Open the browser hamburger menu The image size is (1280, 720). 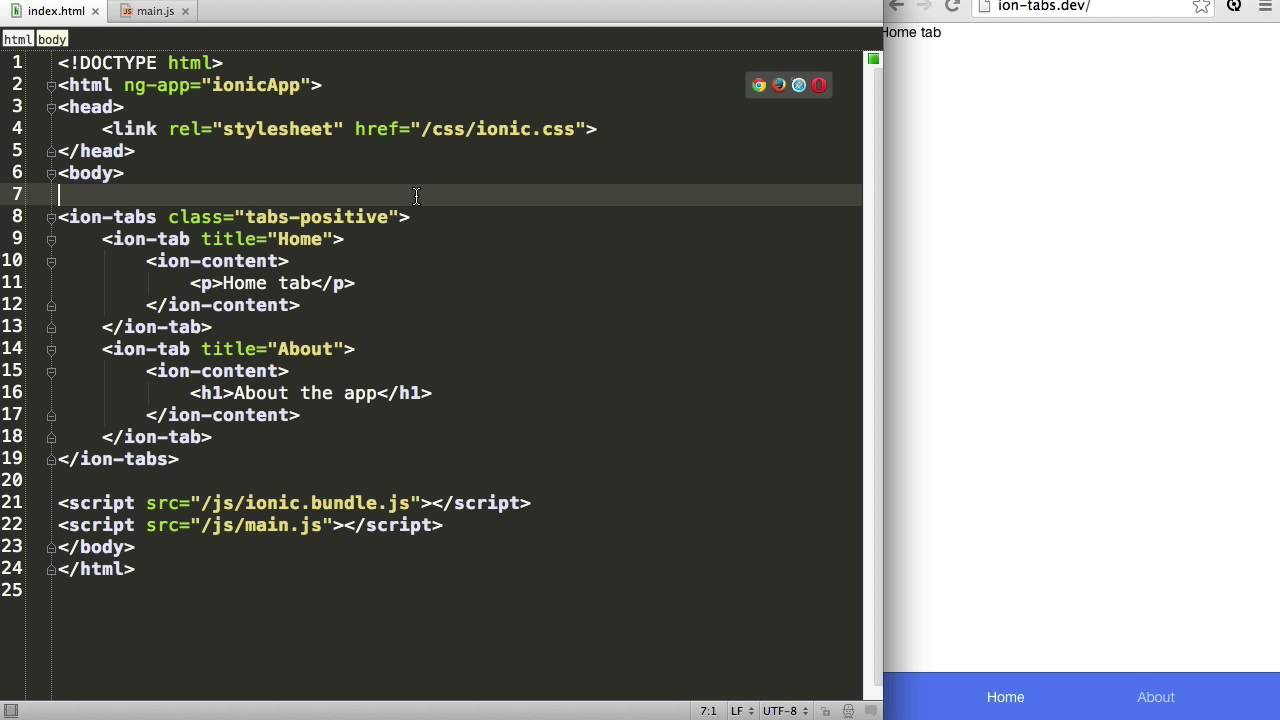point(1264,6)
